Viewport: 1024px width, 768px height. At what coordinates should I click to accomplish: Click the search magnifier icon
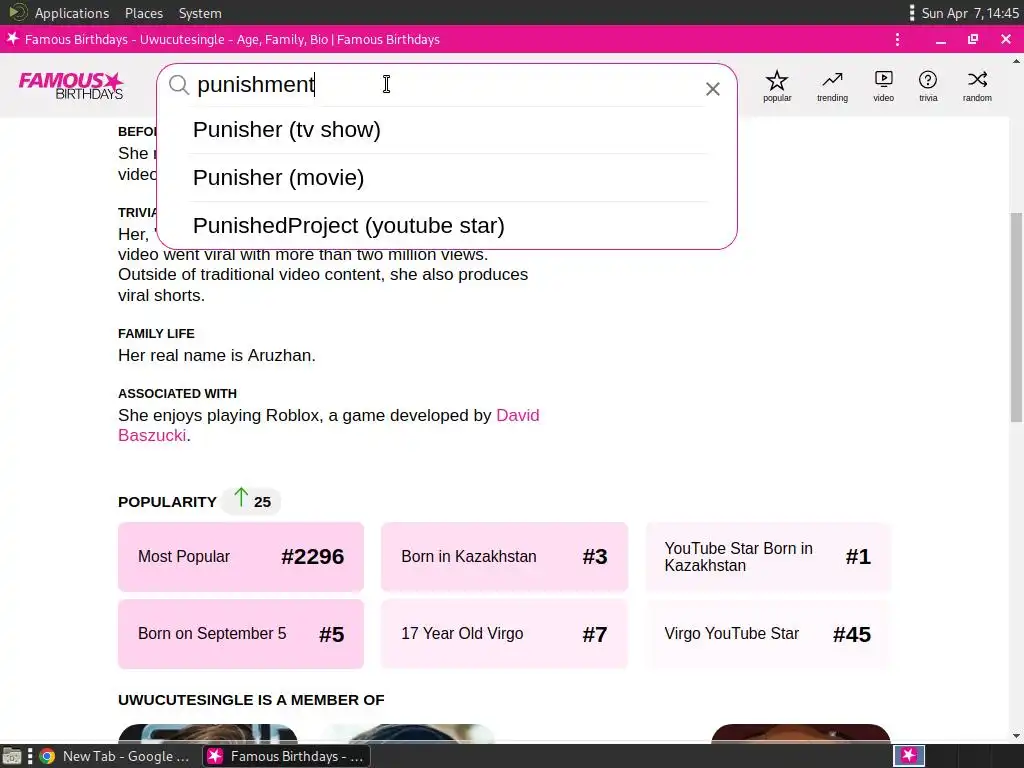pyautogui.click(x=179, y=85)
